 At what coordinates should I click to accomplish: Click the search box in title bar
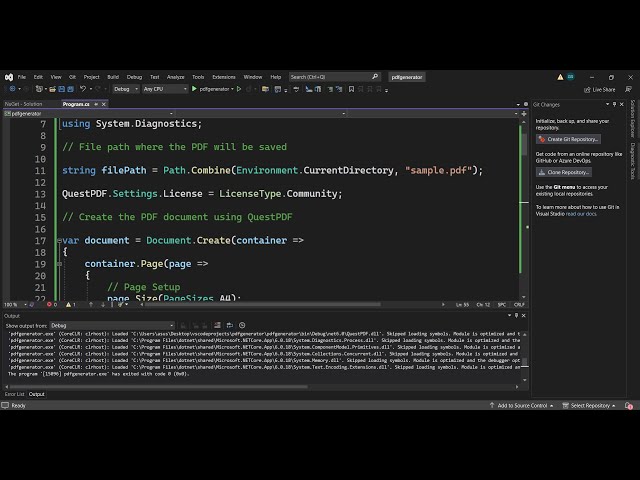click(x=330, y=77)
